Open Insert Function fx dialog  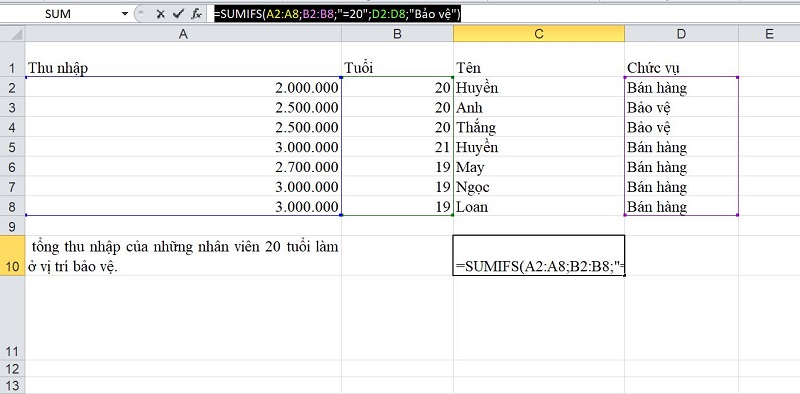(196, 14)
